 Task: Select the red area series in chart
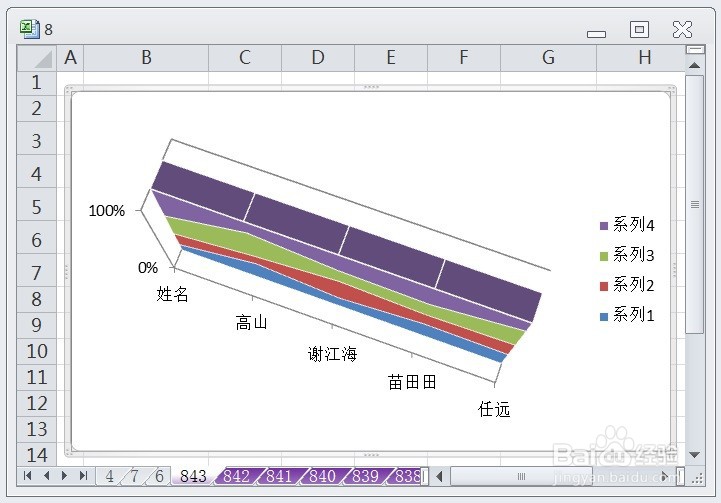tap(340, 289)
